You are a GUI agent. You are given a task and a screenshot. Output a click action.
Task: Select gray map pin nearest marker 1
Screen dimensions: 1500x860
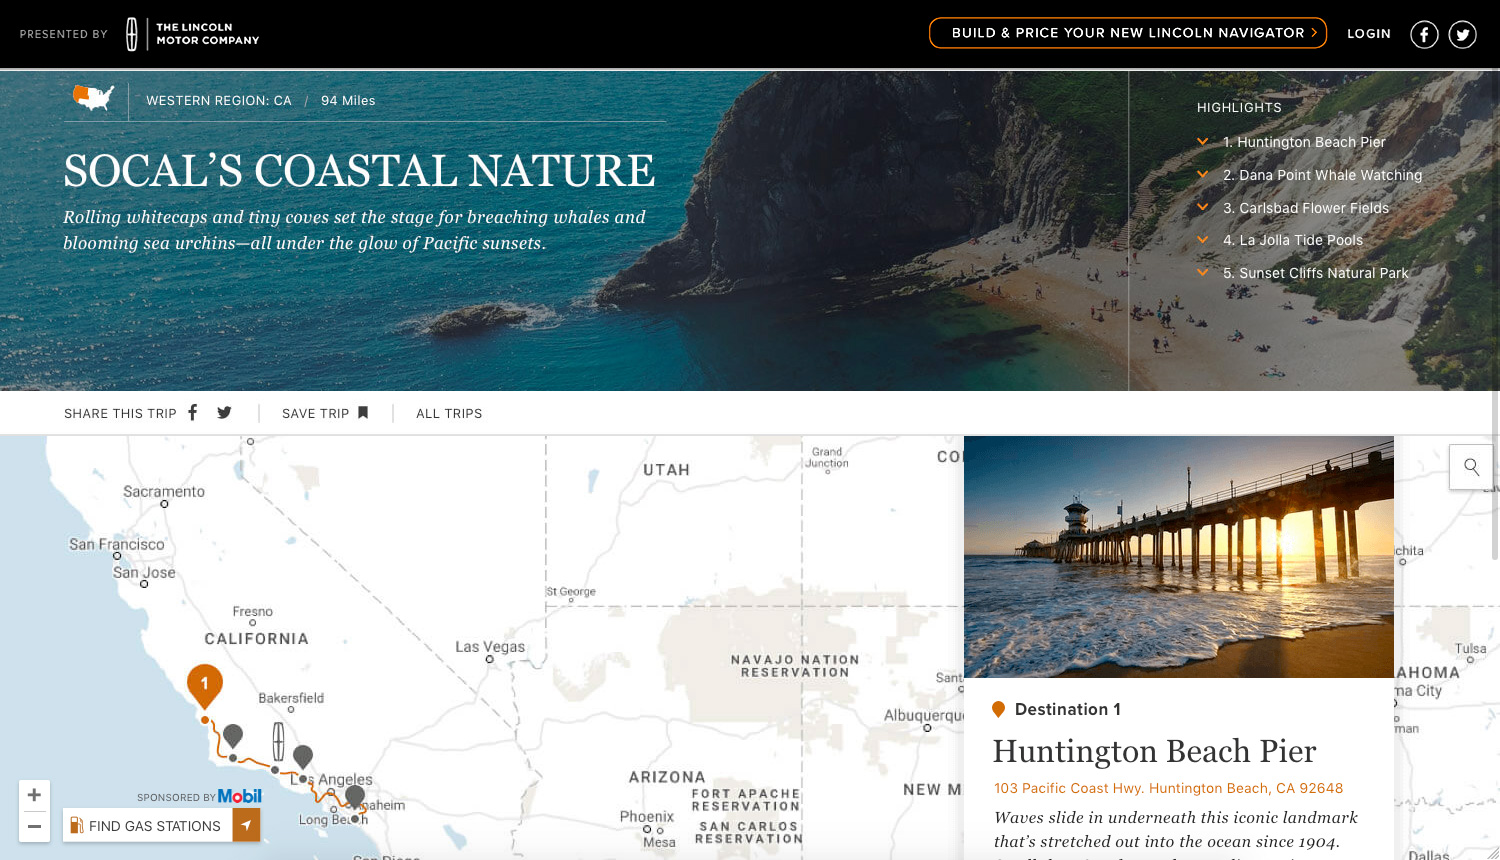pyautogui.click(x=233, y=736)
